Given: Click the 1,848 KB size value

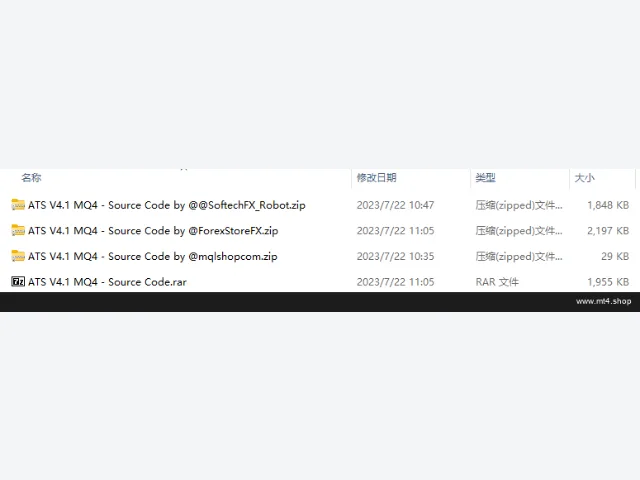Looking at the screenshot, I should click(x=608, y=205).
